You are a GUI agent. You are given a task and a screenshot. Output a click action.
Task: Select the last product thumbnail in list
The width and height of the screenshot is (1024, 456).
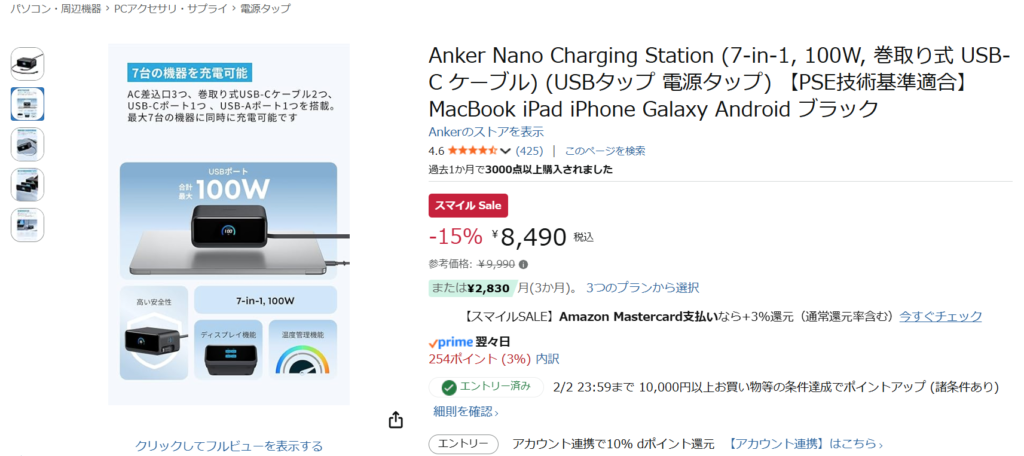[x=27, y=225]
